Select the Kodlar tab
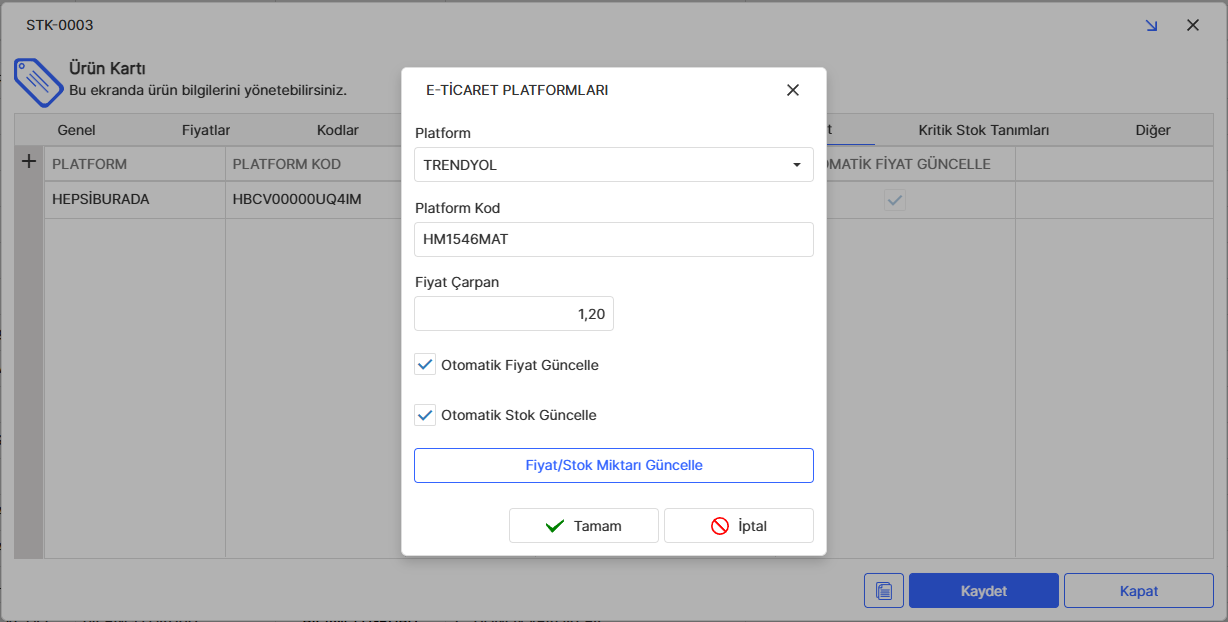 click(x=337, y=130)
